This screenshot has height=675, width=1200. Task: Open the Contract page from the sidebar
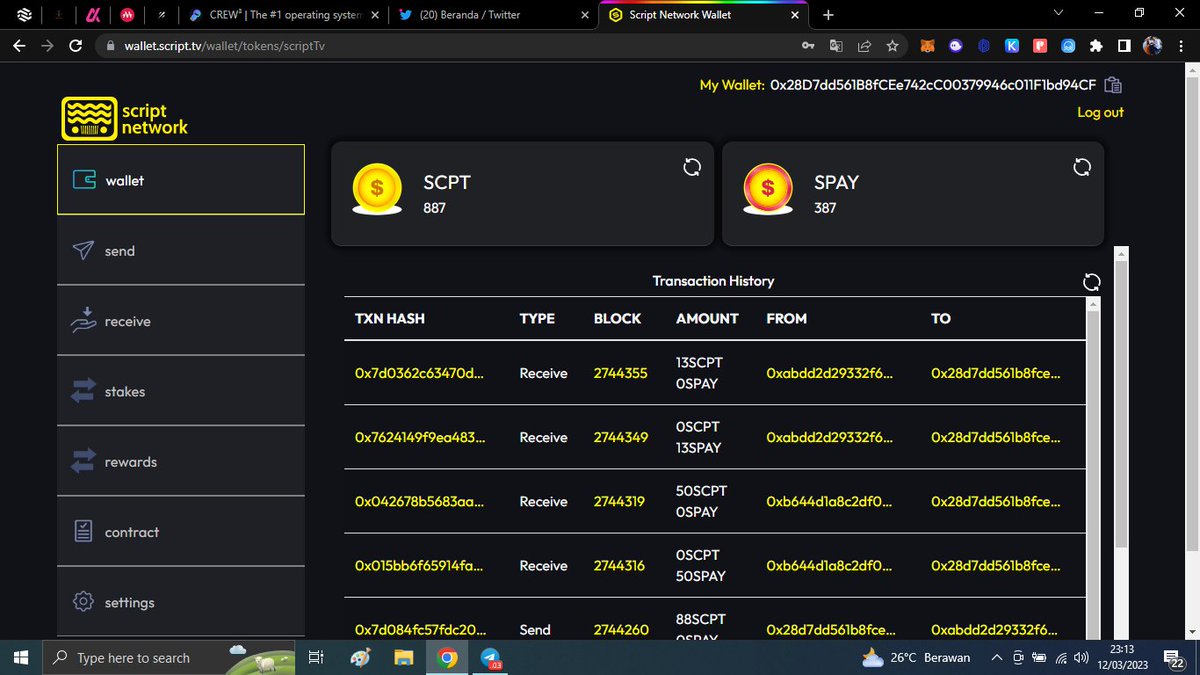pos(84,531)
